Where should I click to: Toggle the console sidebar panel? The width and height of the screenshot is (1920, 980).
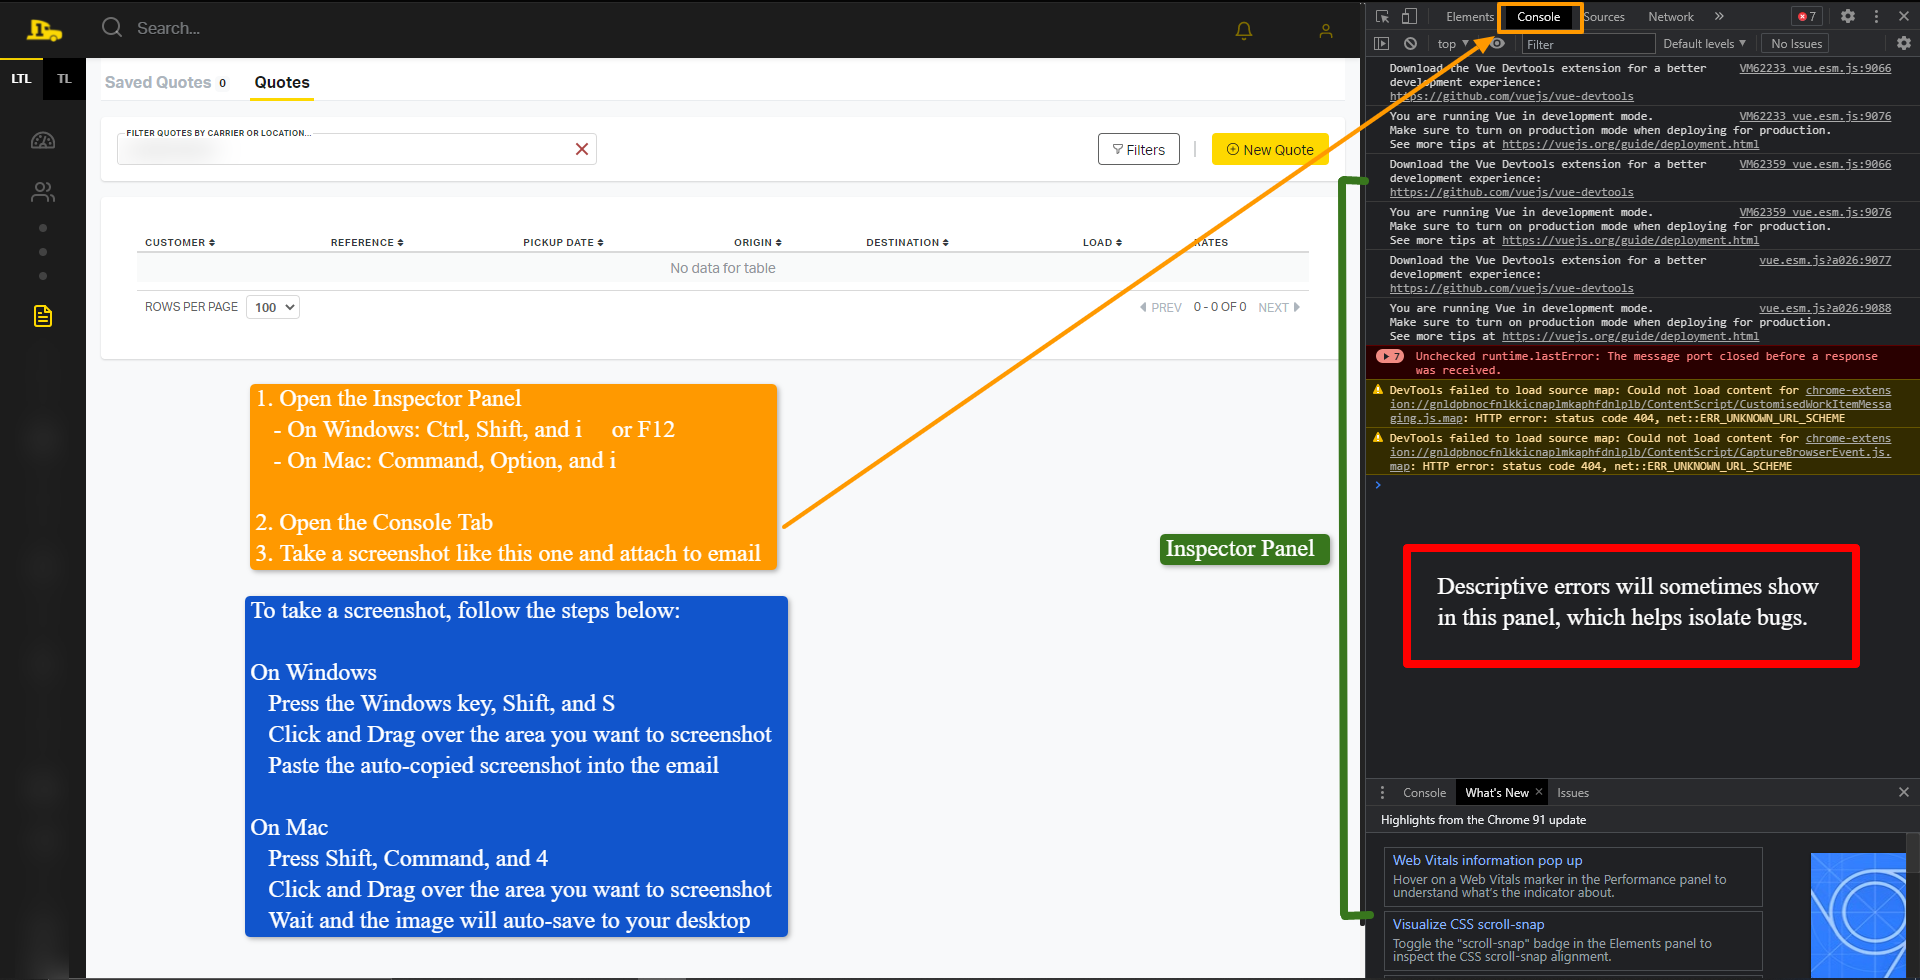tap(1382, 43)
